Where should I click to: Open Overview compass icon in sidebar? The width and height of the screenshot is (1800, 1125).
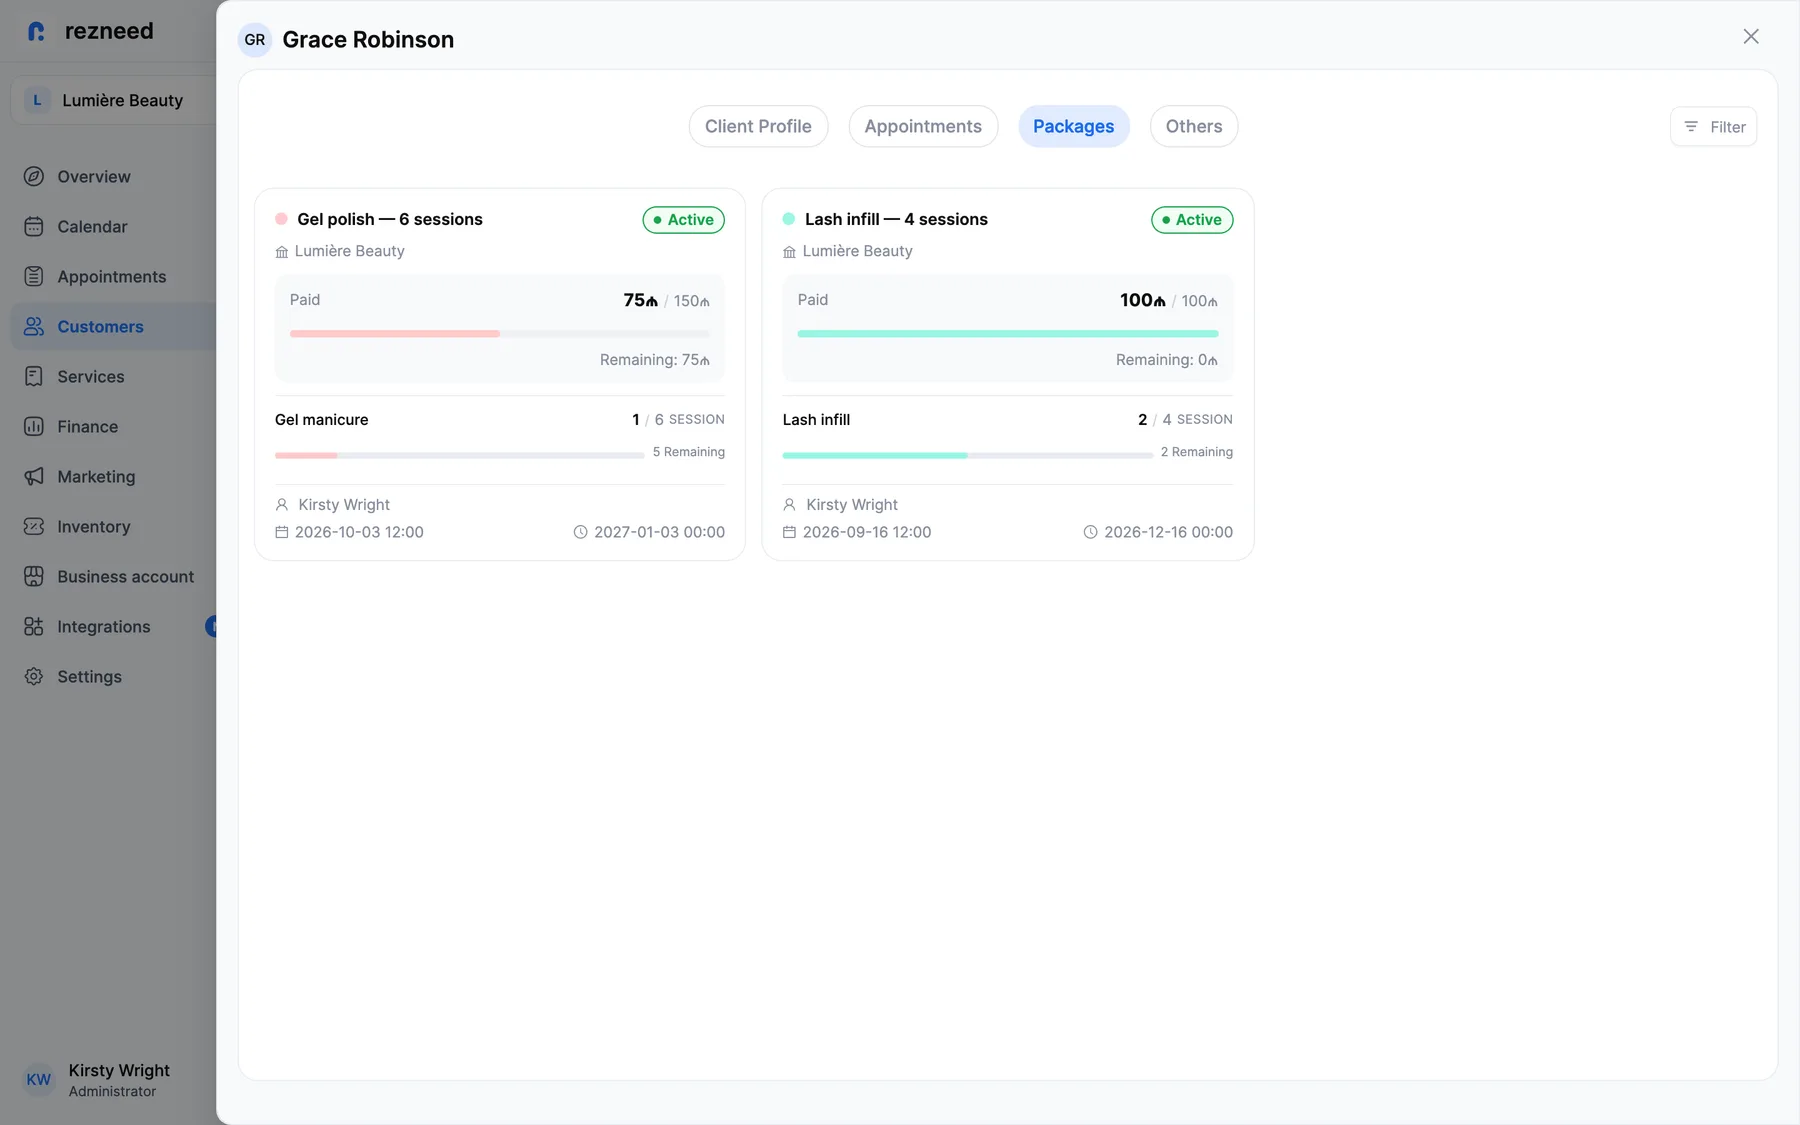pyautogui.click(x=34, y=176)
